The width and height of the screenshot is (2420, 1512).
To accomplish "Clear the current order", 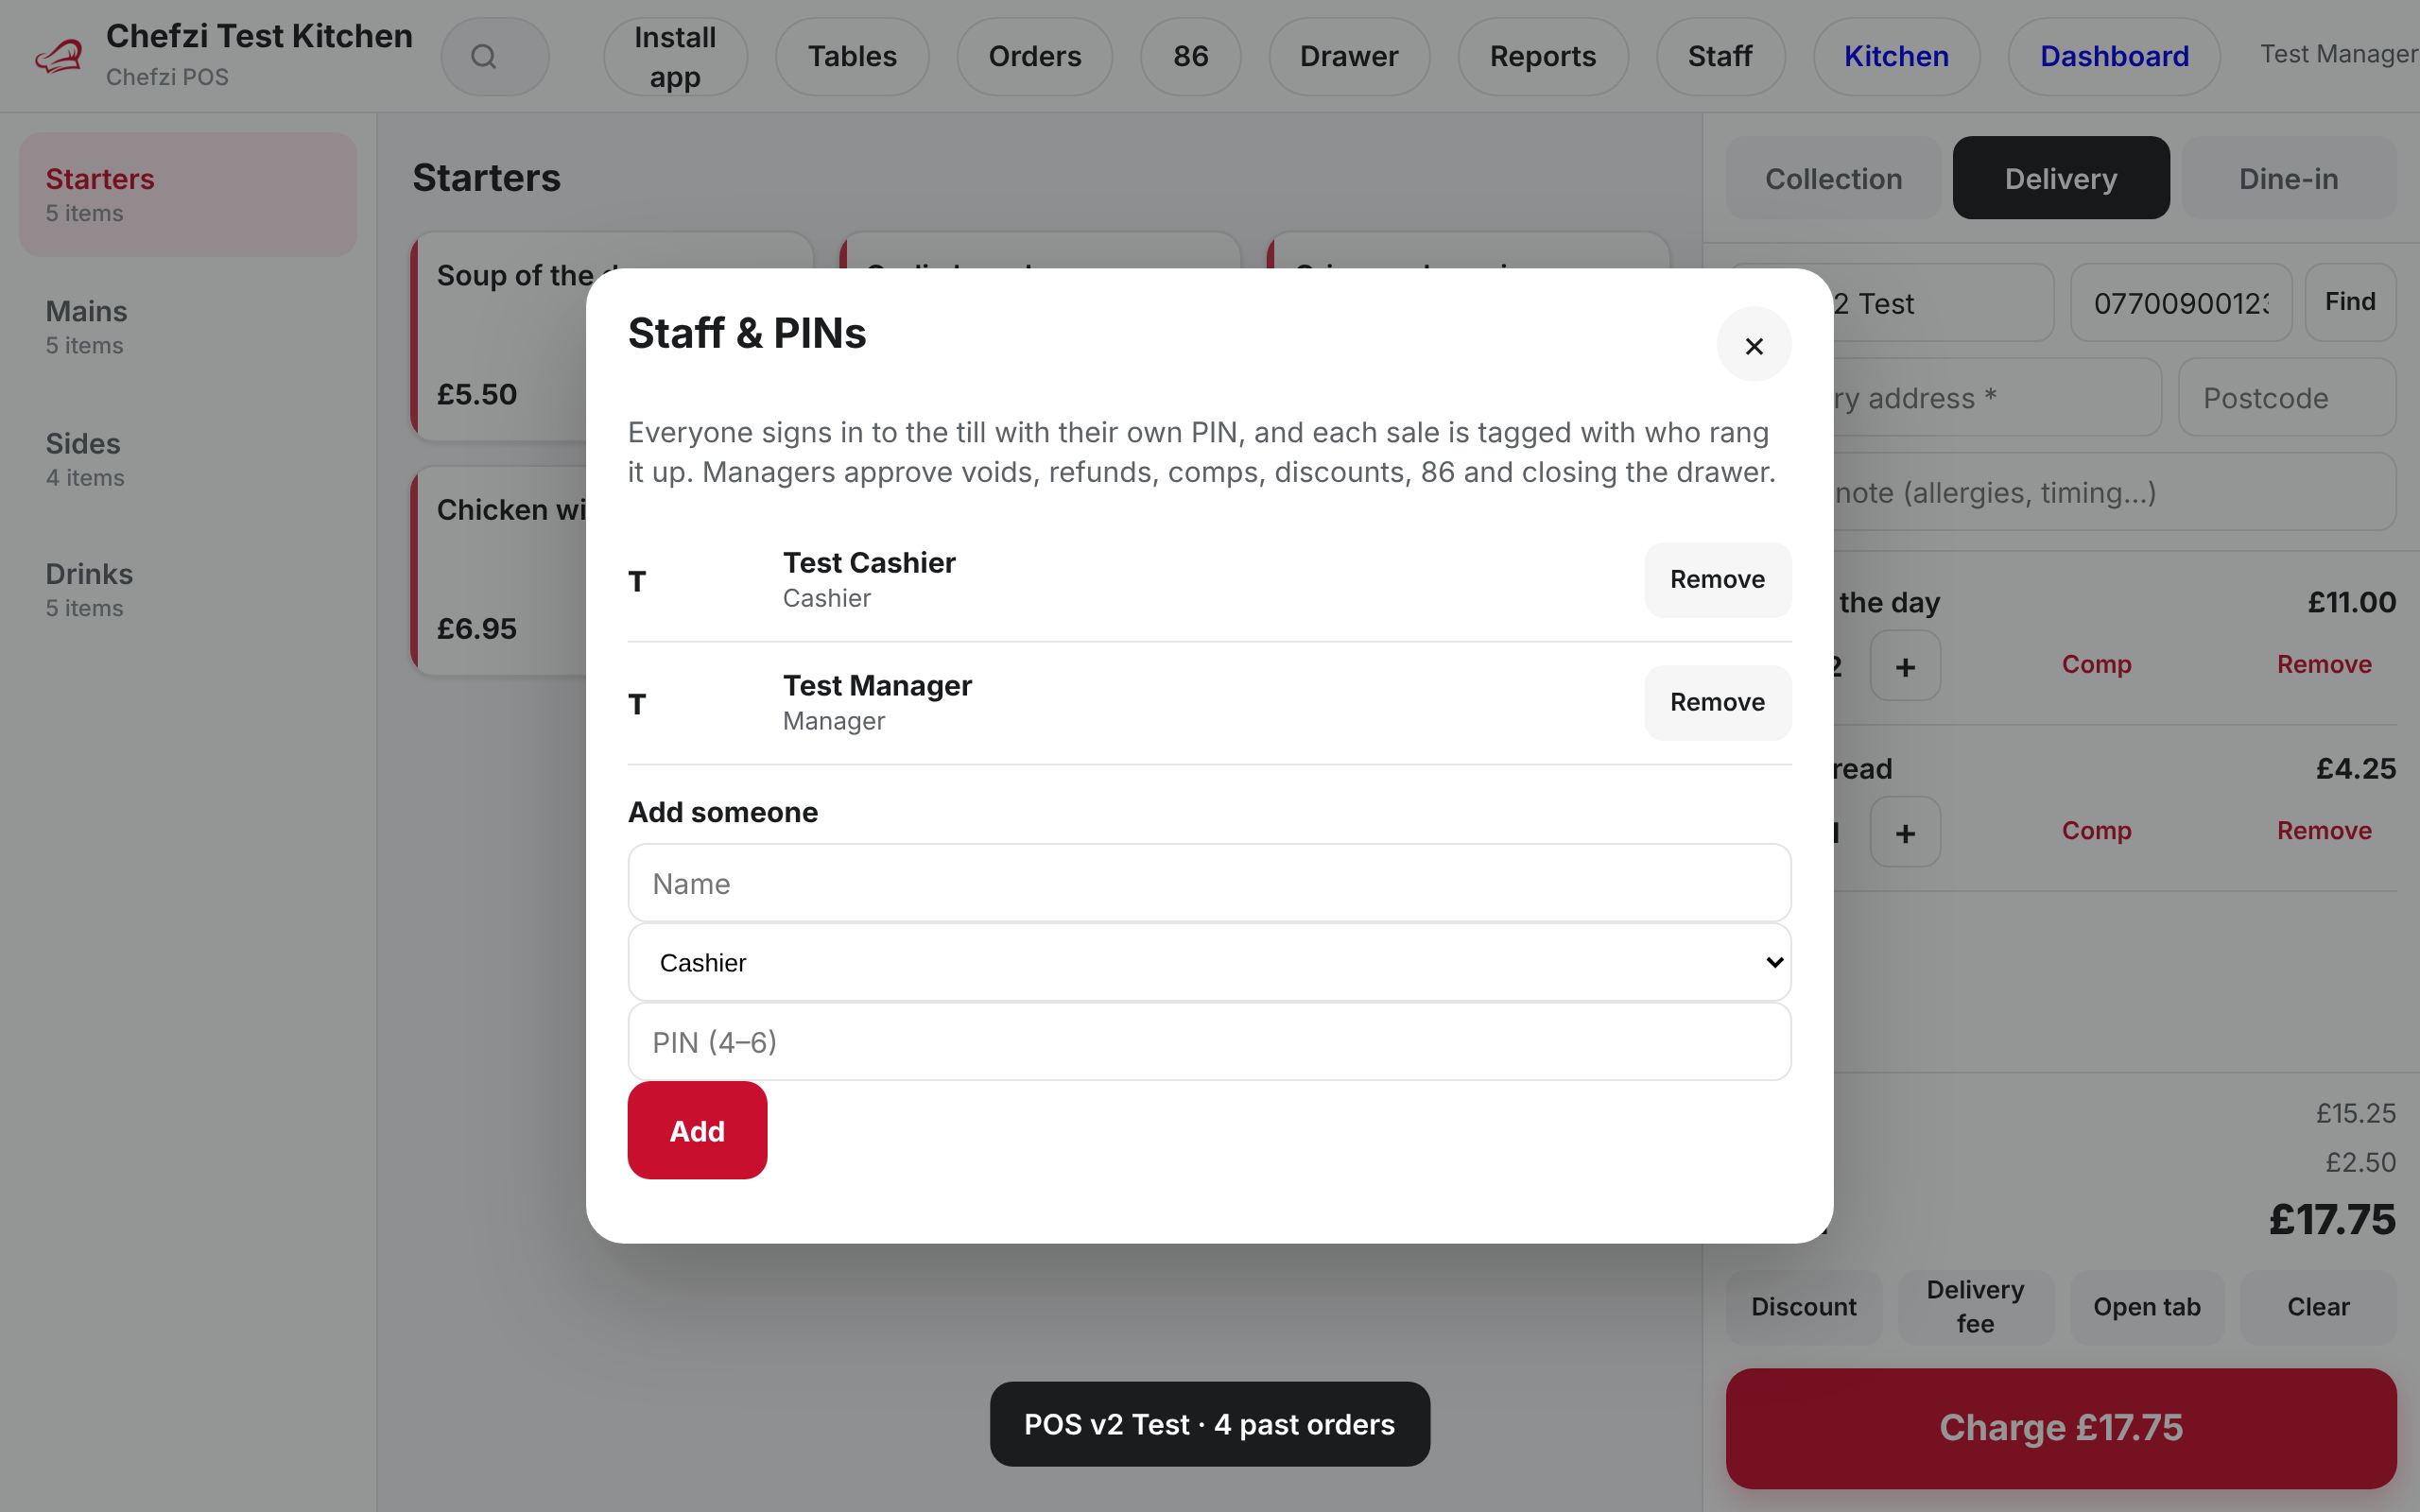I will point(2318,1307).
